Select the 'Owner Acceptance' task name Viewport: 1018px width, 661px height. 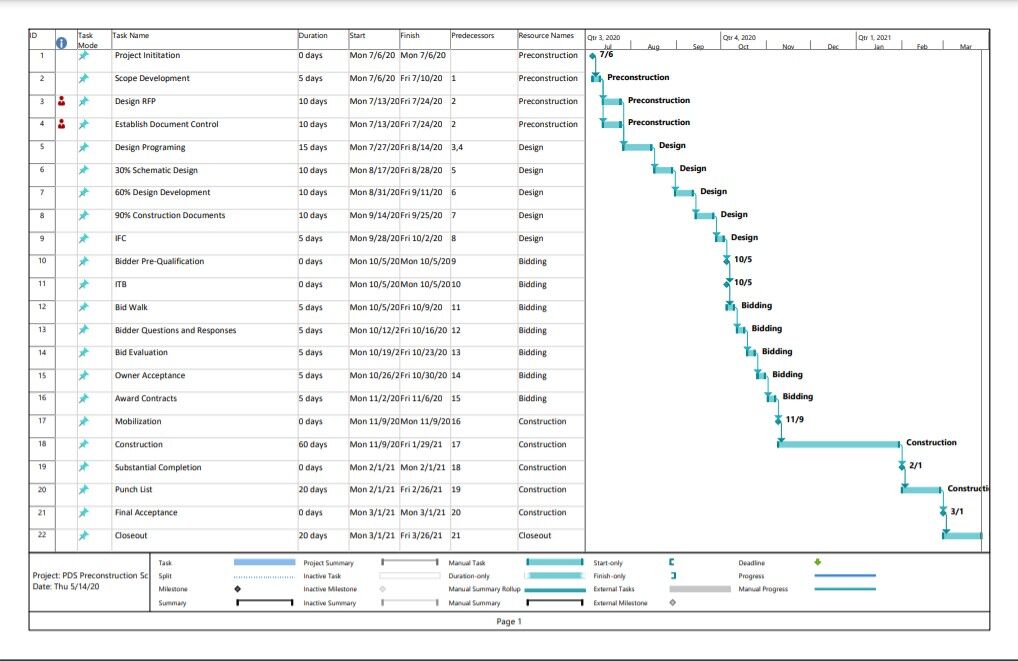[150, 376]
